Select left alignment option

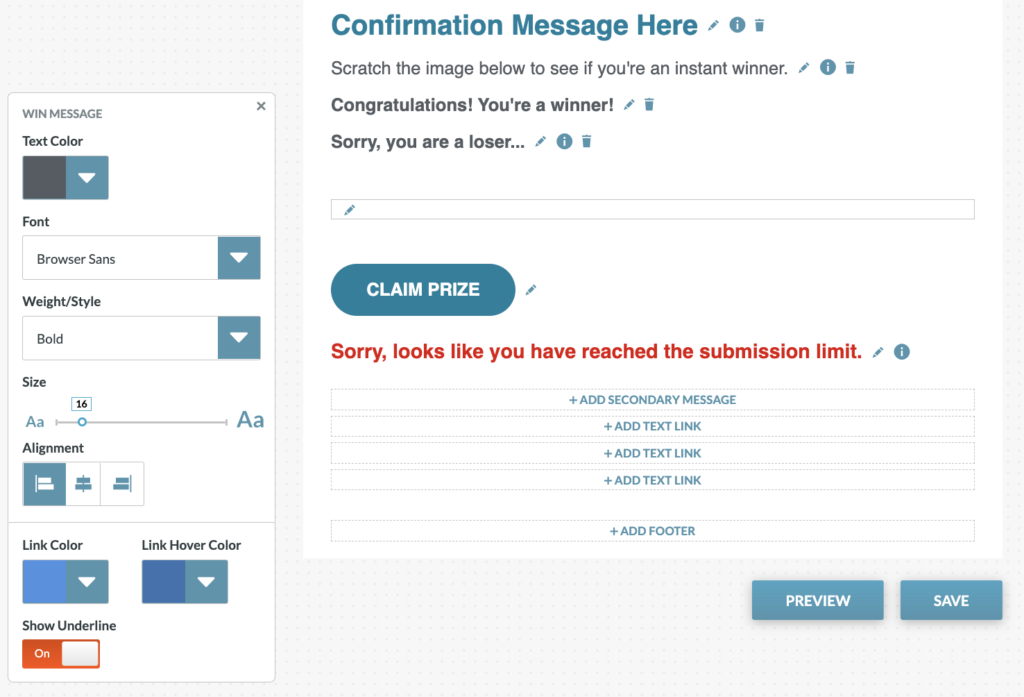tap(45, 484)
